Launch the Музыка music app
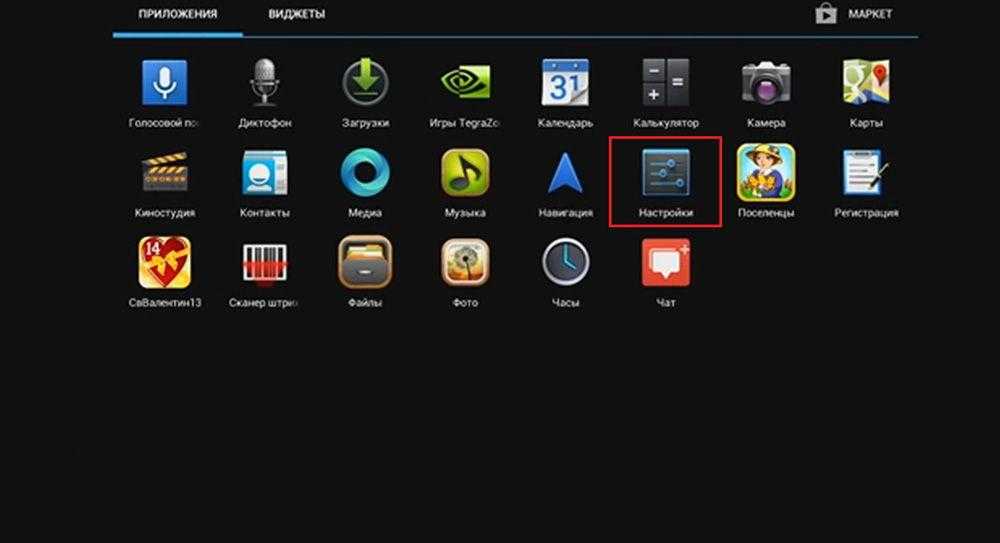 pyautogui.click(x=465, y=173)
